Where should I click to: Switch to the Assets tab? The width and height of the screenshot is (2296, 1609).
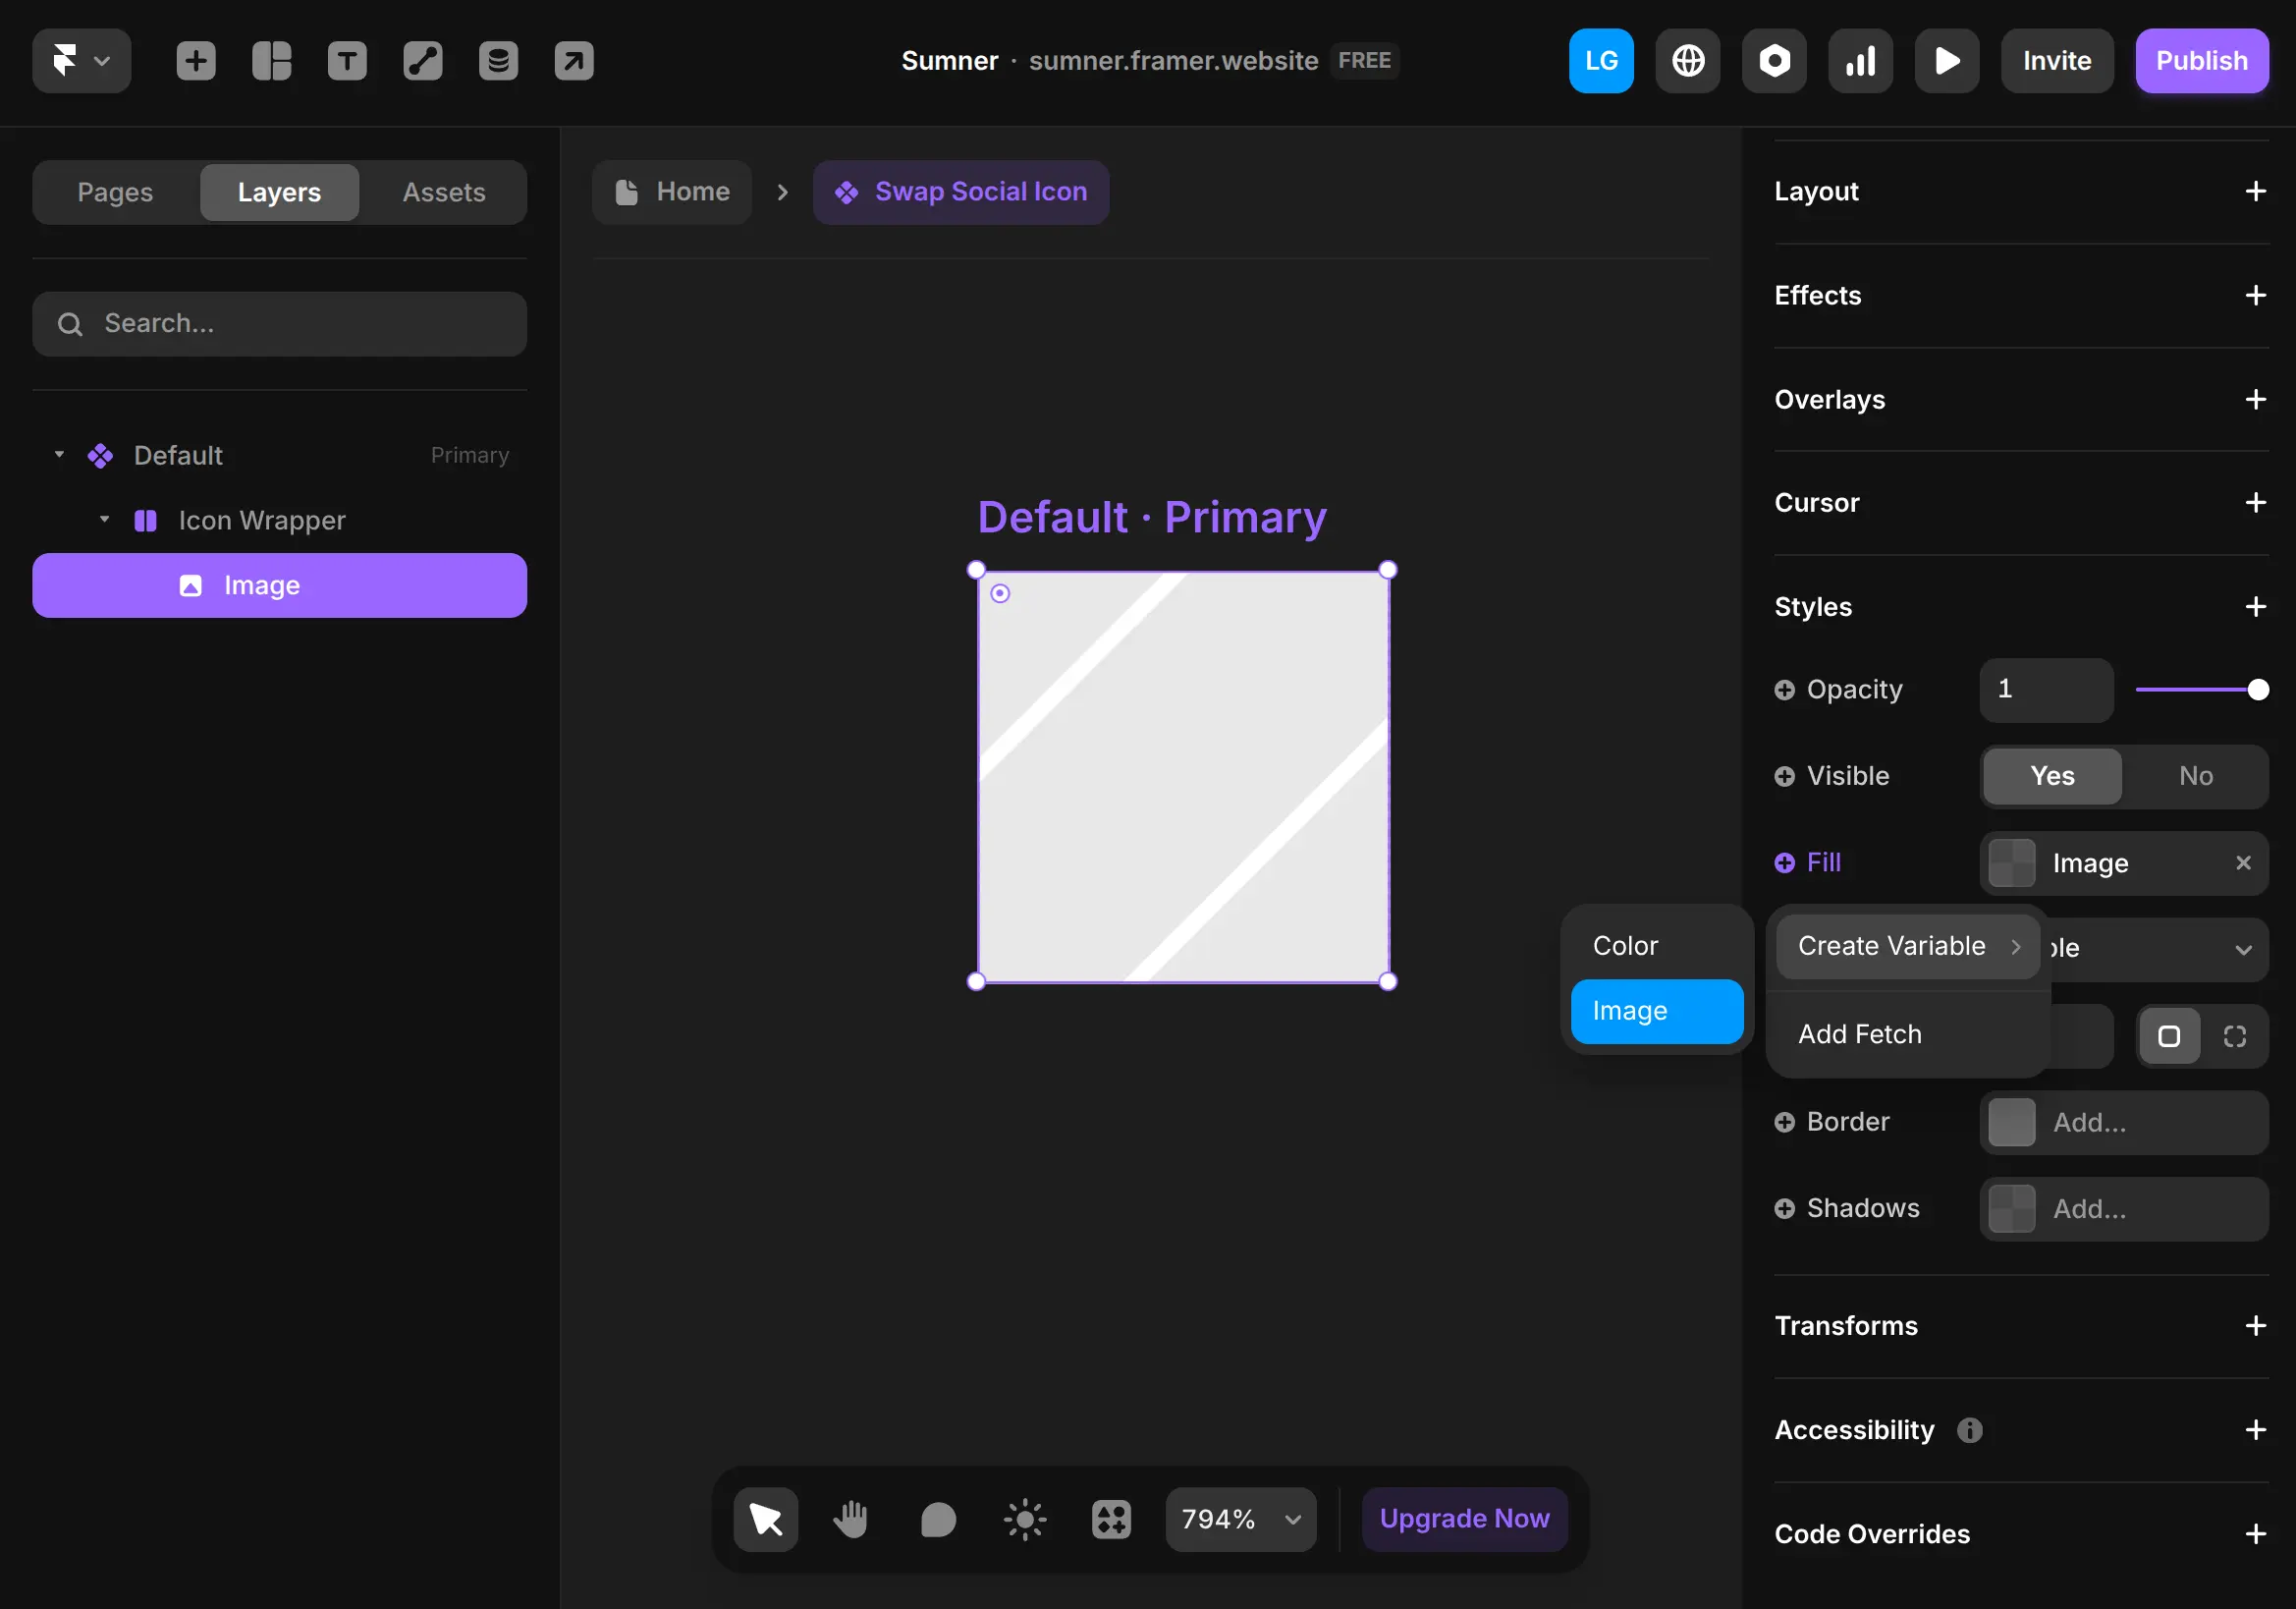[444, 192]
